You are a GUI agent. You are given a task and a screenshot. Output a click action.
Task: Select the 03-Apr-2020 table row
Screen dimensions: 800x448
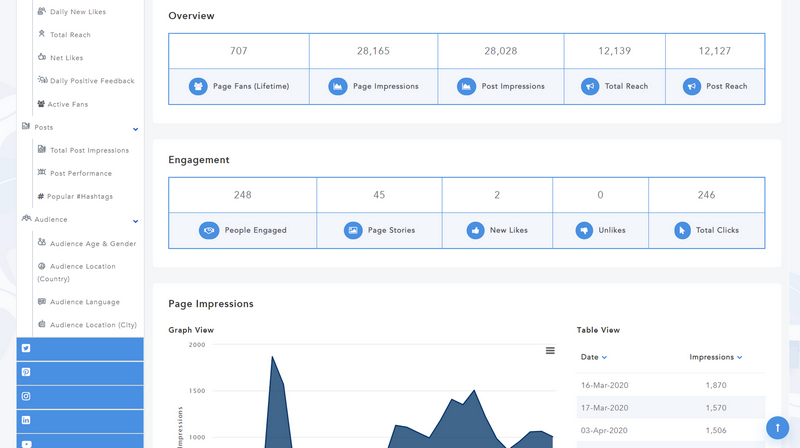pyautogui.click(x=671, y=430)
